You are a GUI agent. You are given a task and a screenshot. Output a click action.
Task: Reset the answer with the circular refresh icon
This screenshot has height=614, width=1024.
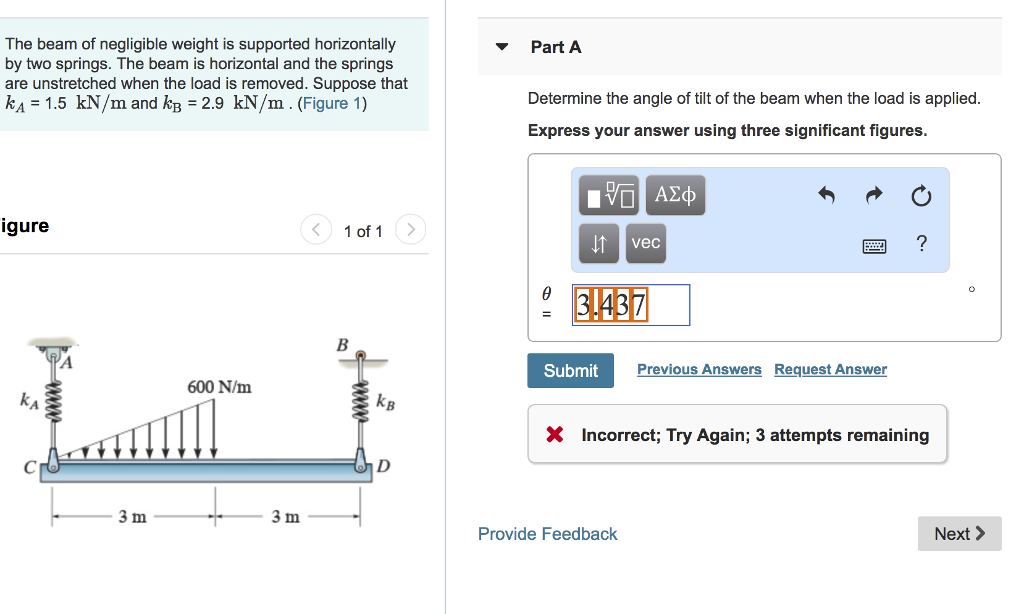point(920,196)
